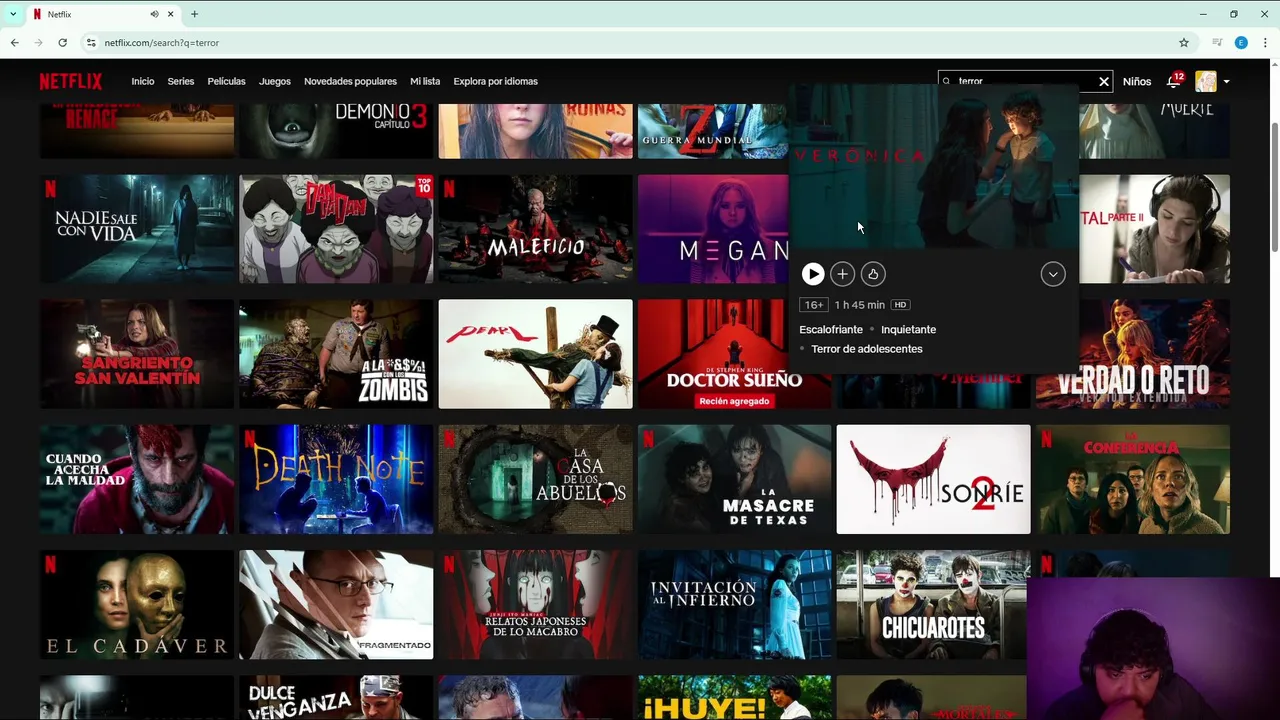Open El Cadáver
This screenshot has width=1280, height=720.
[137, 604]
